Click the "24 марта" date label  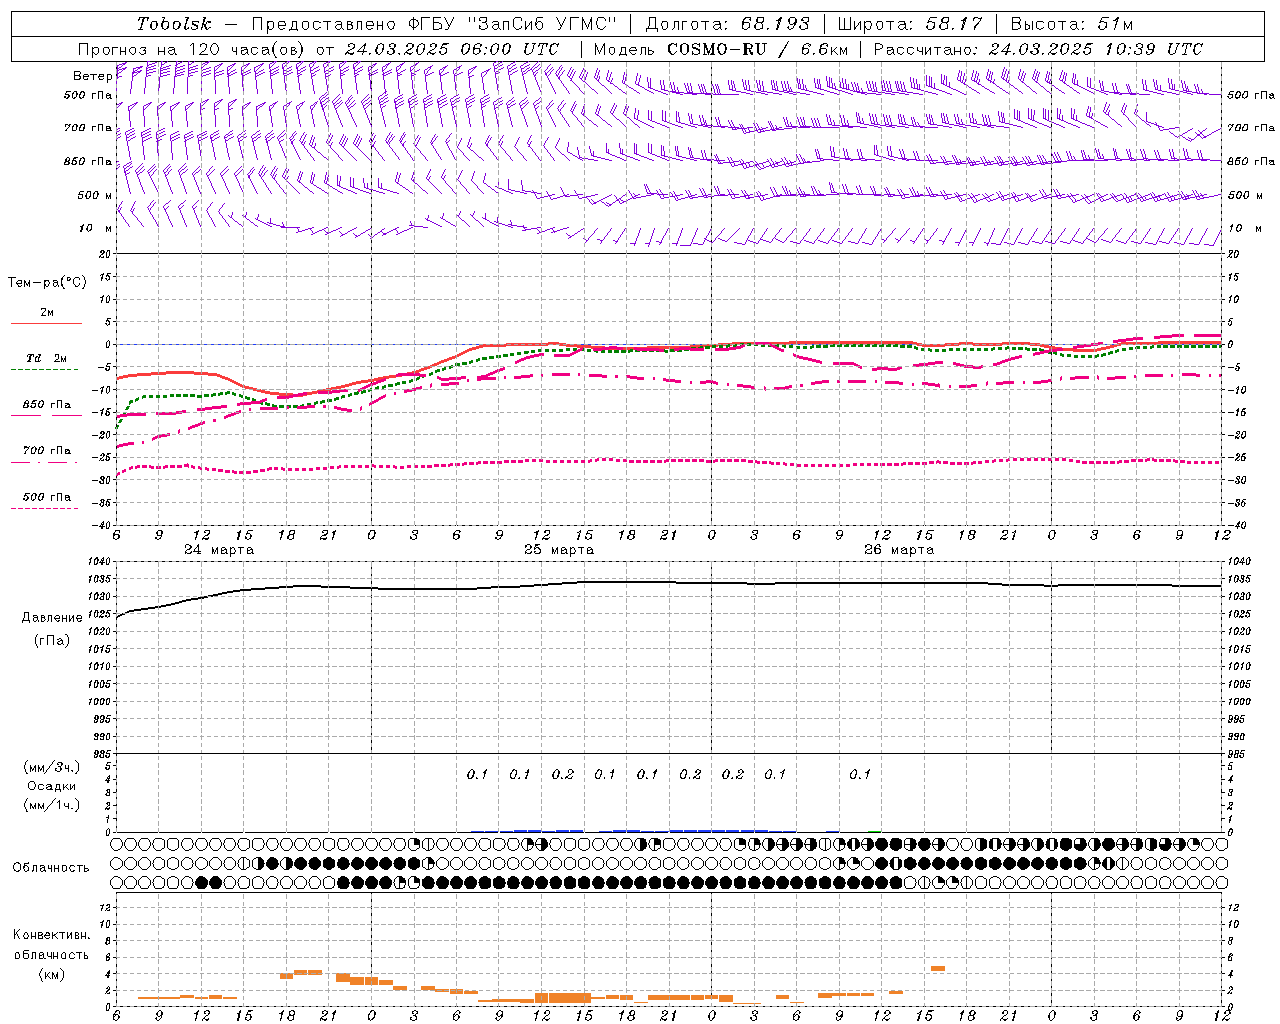(219, 550)
